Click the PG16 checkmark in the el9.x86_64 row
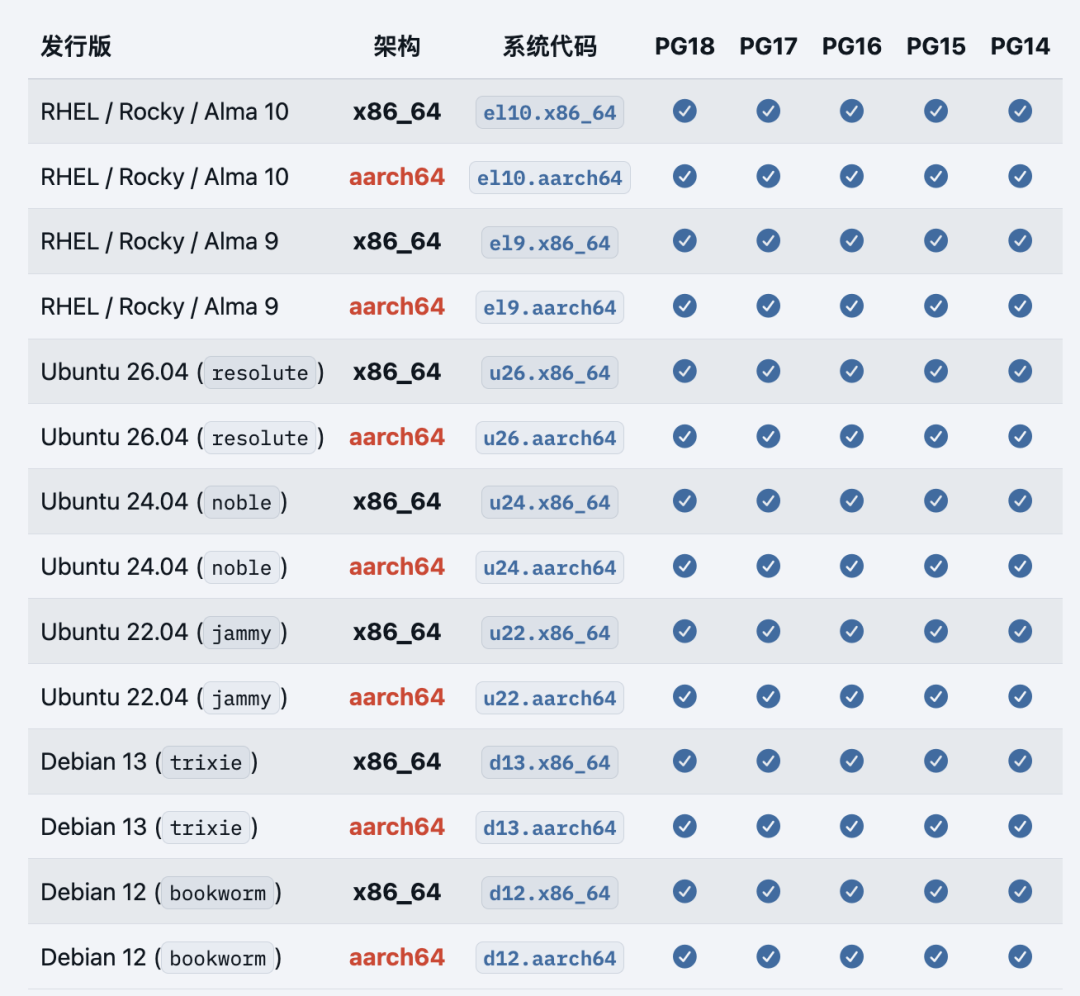This screenshot has width=1080, height=996. click(852, 241)
